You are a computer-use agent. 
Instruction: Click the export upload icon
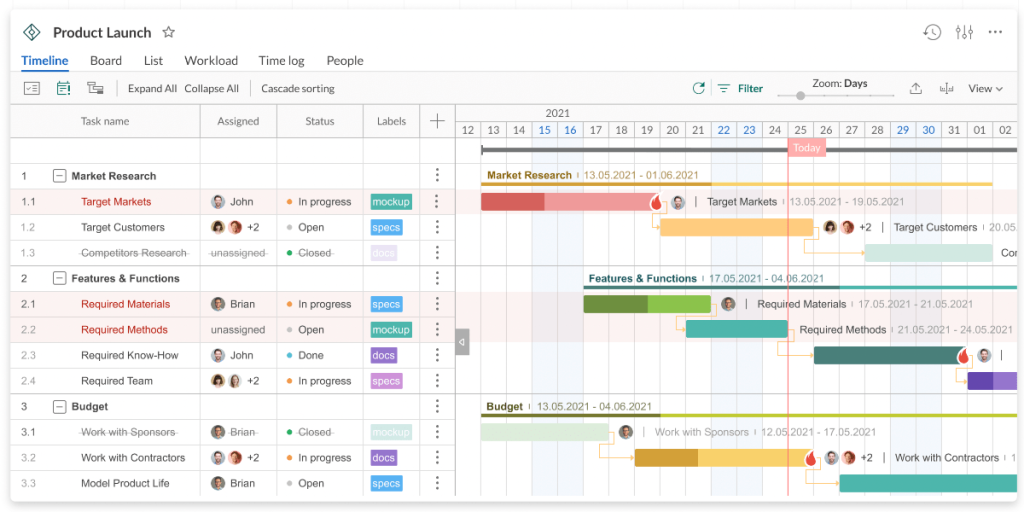pyautogui.click(x=915, y=89)
